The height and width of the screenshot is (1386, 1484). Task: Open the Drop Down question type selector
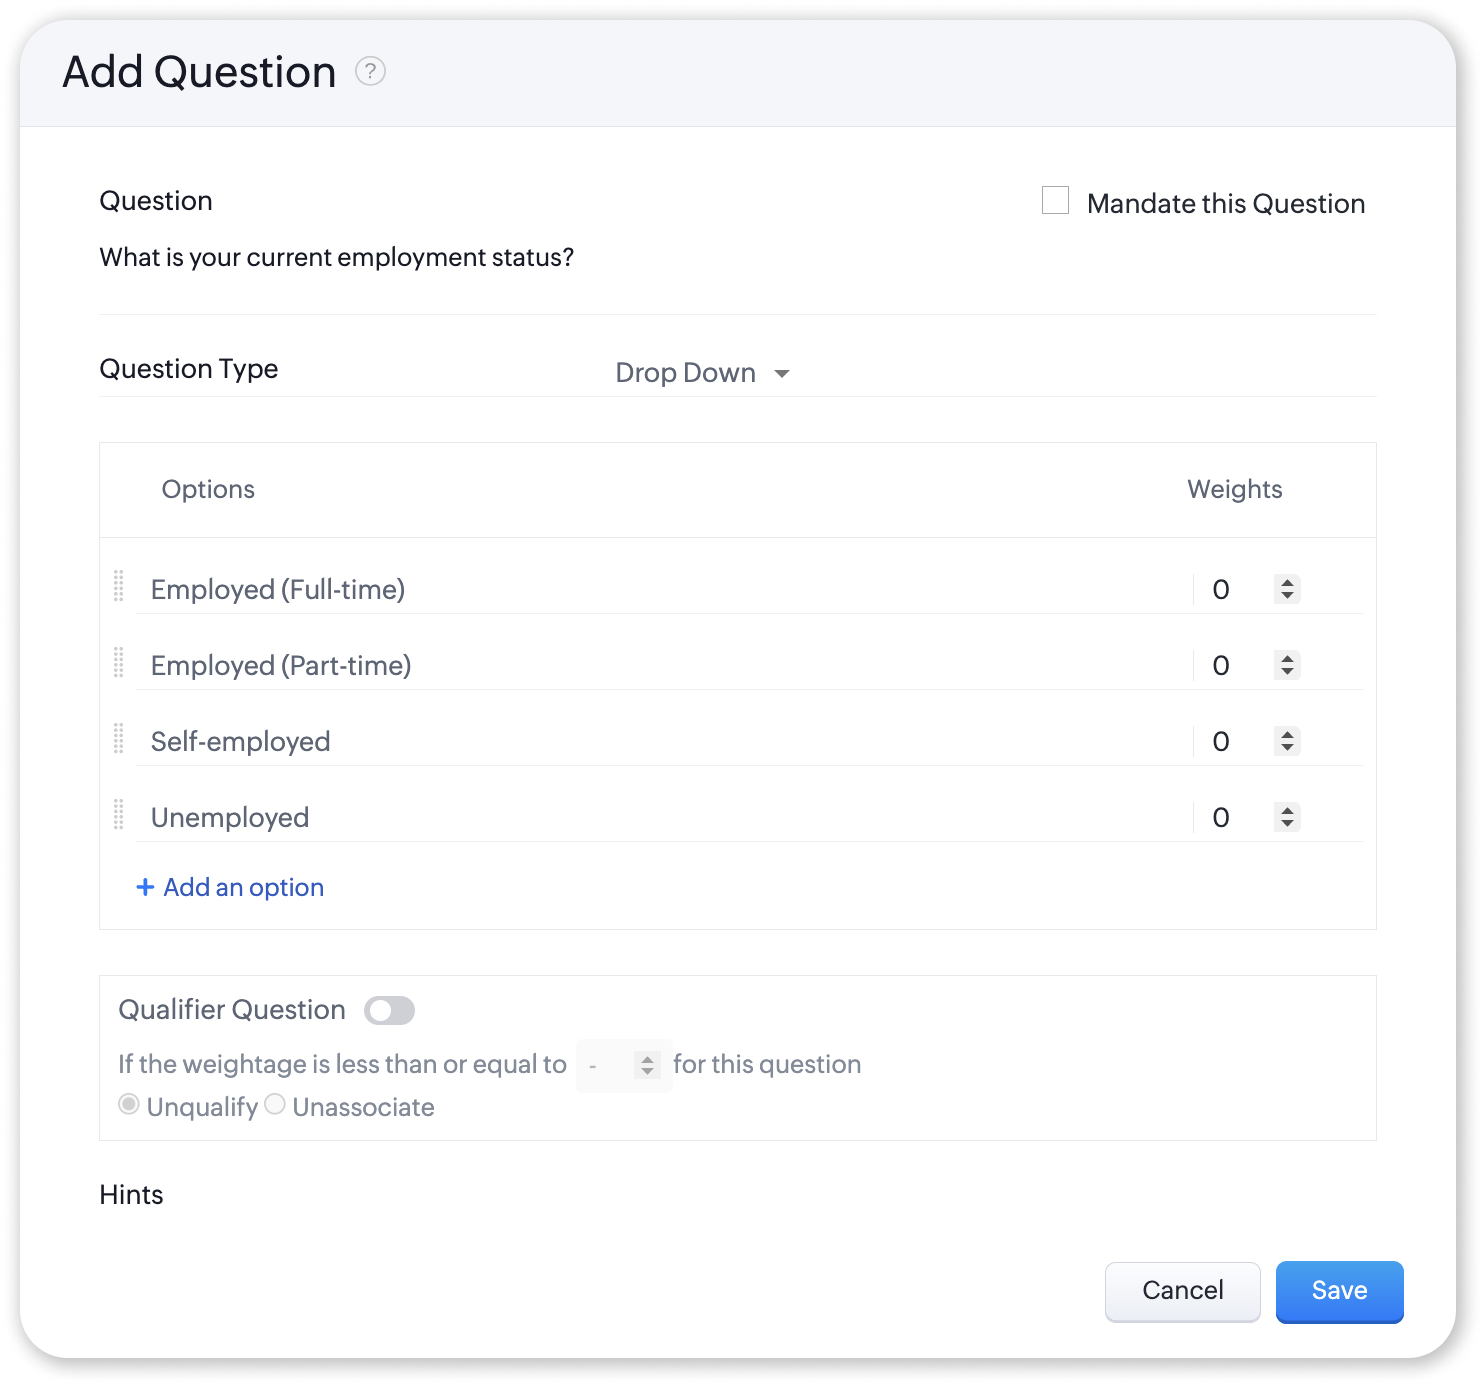tap(702, 373)
